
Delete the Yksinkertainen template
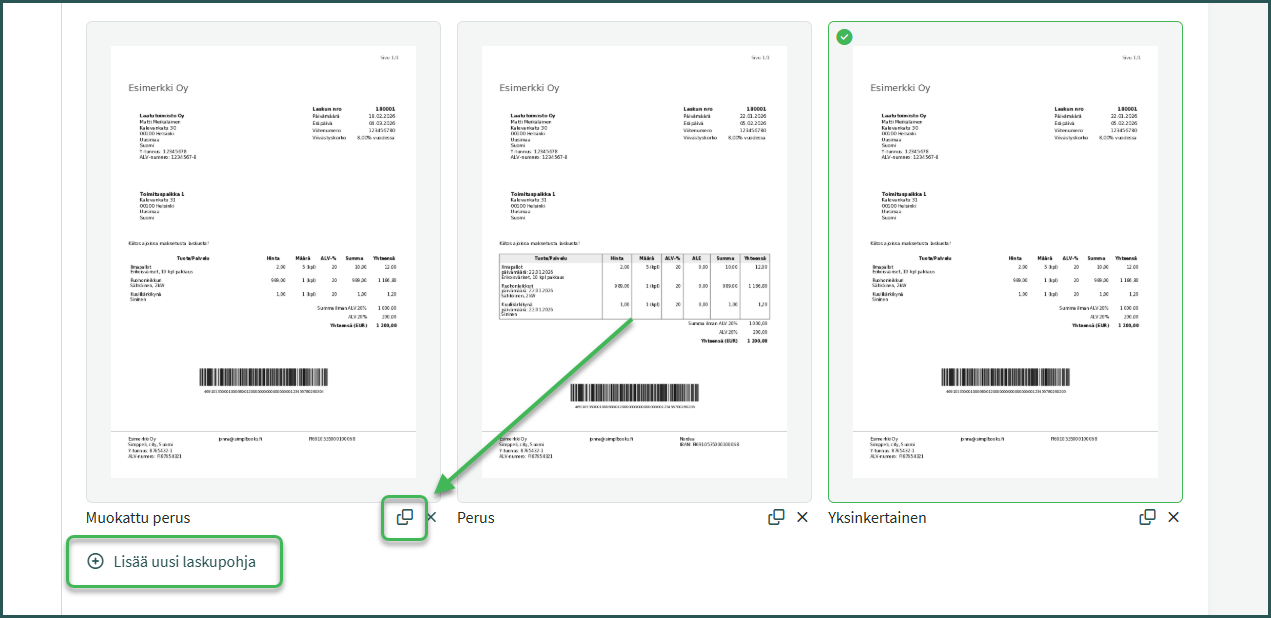coord(1174,517)
